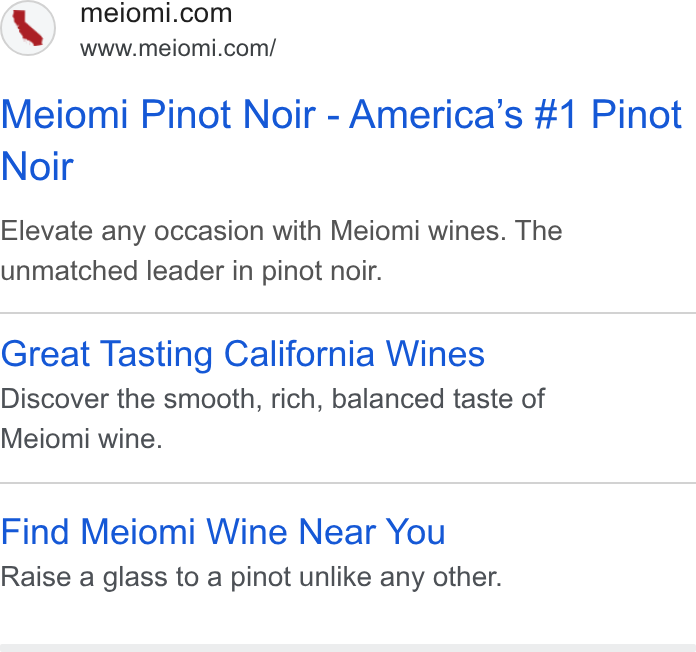Click the circular border around the favicon

pyautogui.click(x=28, y=28)
